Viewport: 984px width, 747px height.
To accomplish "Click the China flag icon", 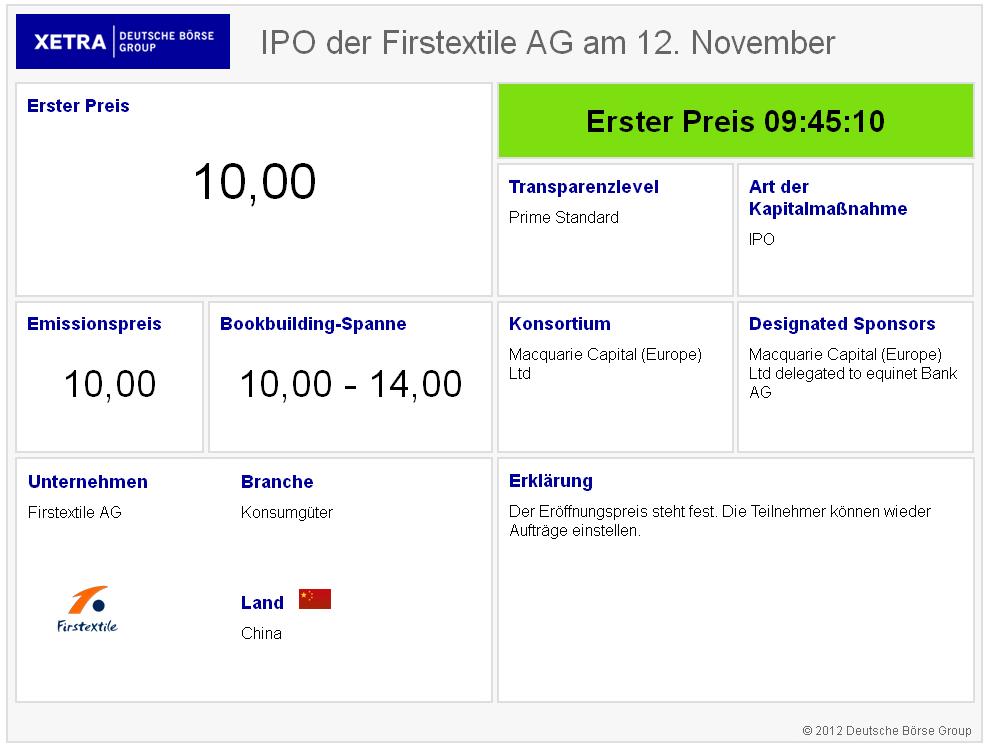I will tap(314, 599).
